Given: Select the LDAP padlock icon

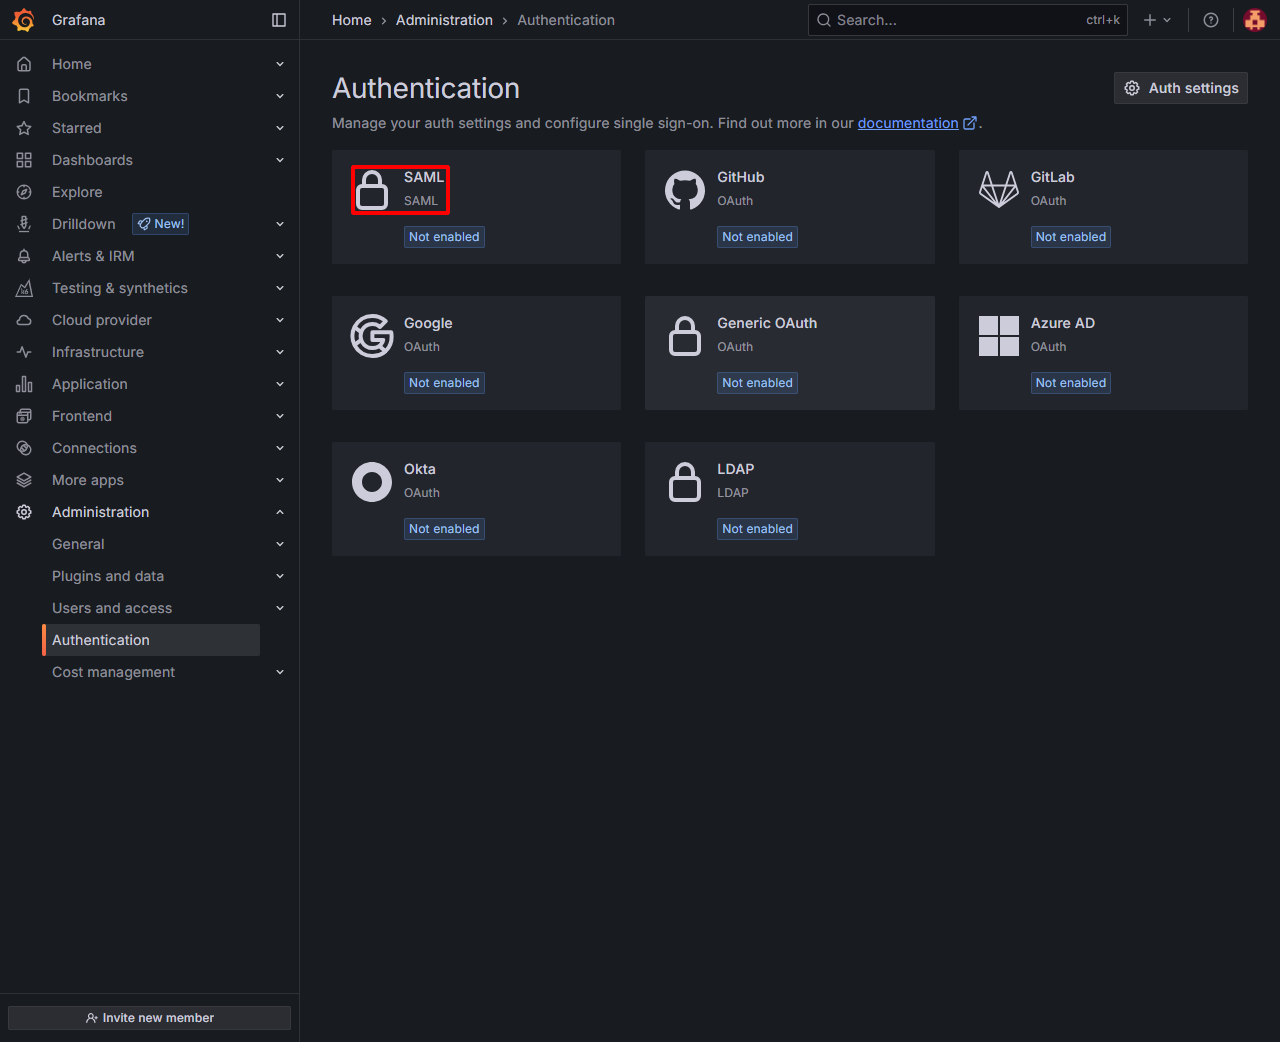Looking at the screenshot, I should point(685,482).
